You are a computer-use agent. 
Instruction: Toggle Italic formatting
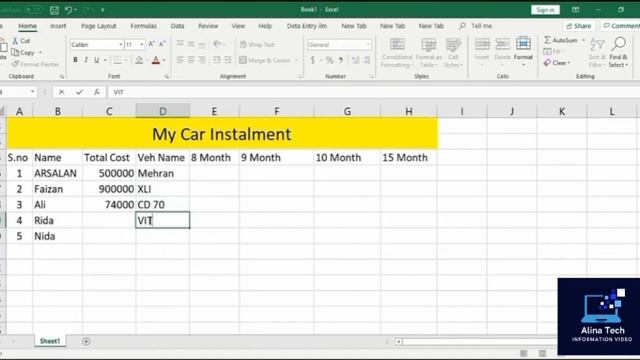click(86, 60)
